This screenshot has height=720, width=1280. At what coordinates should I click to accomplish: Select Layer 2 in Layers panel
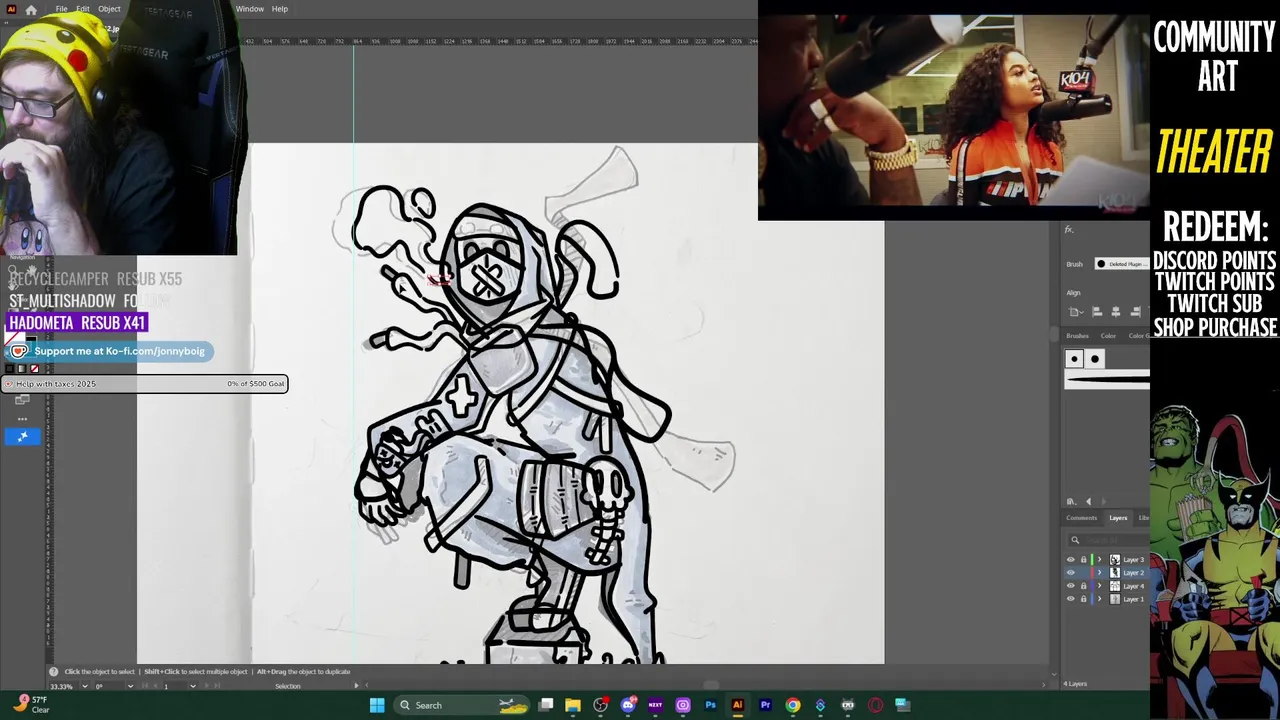1133,573
